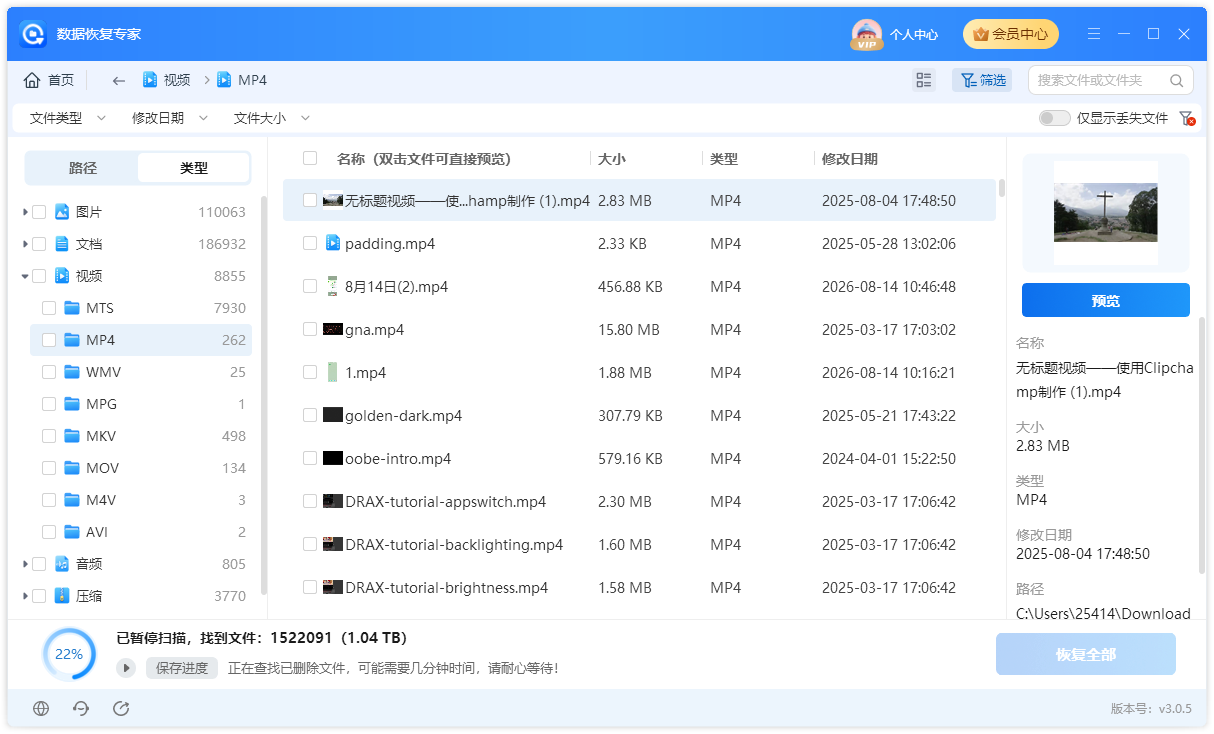
Task: Open the hamburger menu in title bar
Action: (1094, 34)
